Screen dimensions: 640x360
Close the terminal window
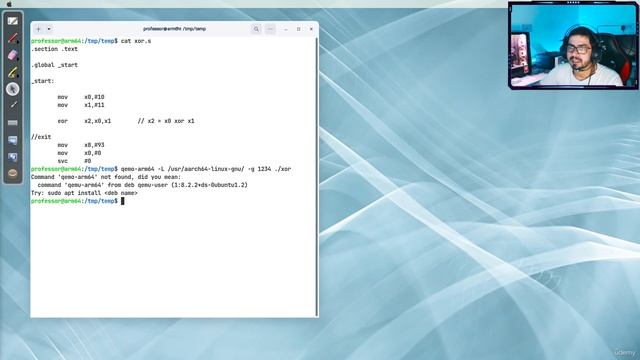[x=311, y=29]
